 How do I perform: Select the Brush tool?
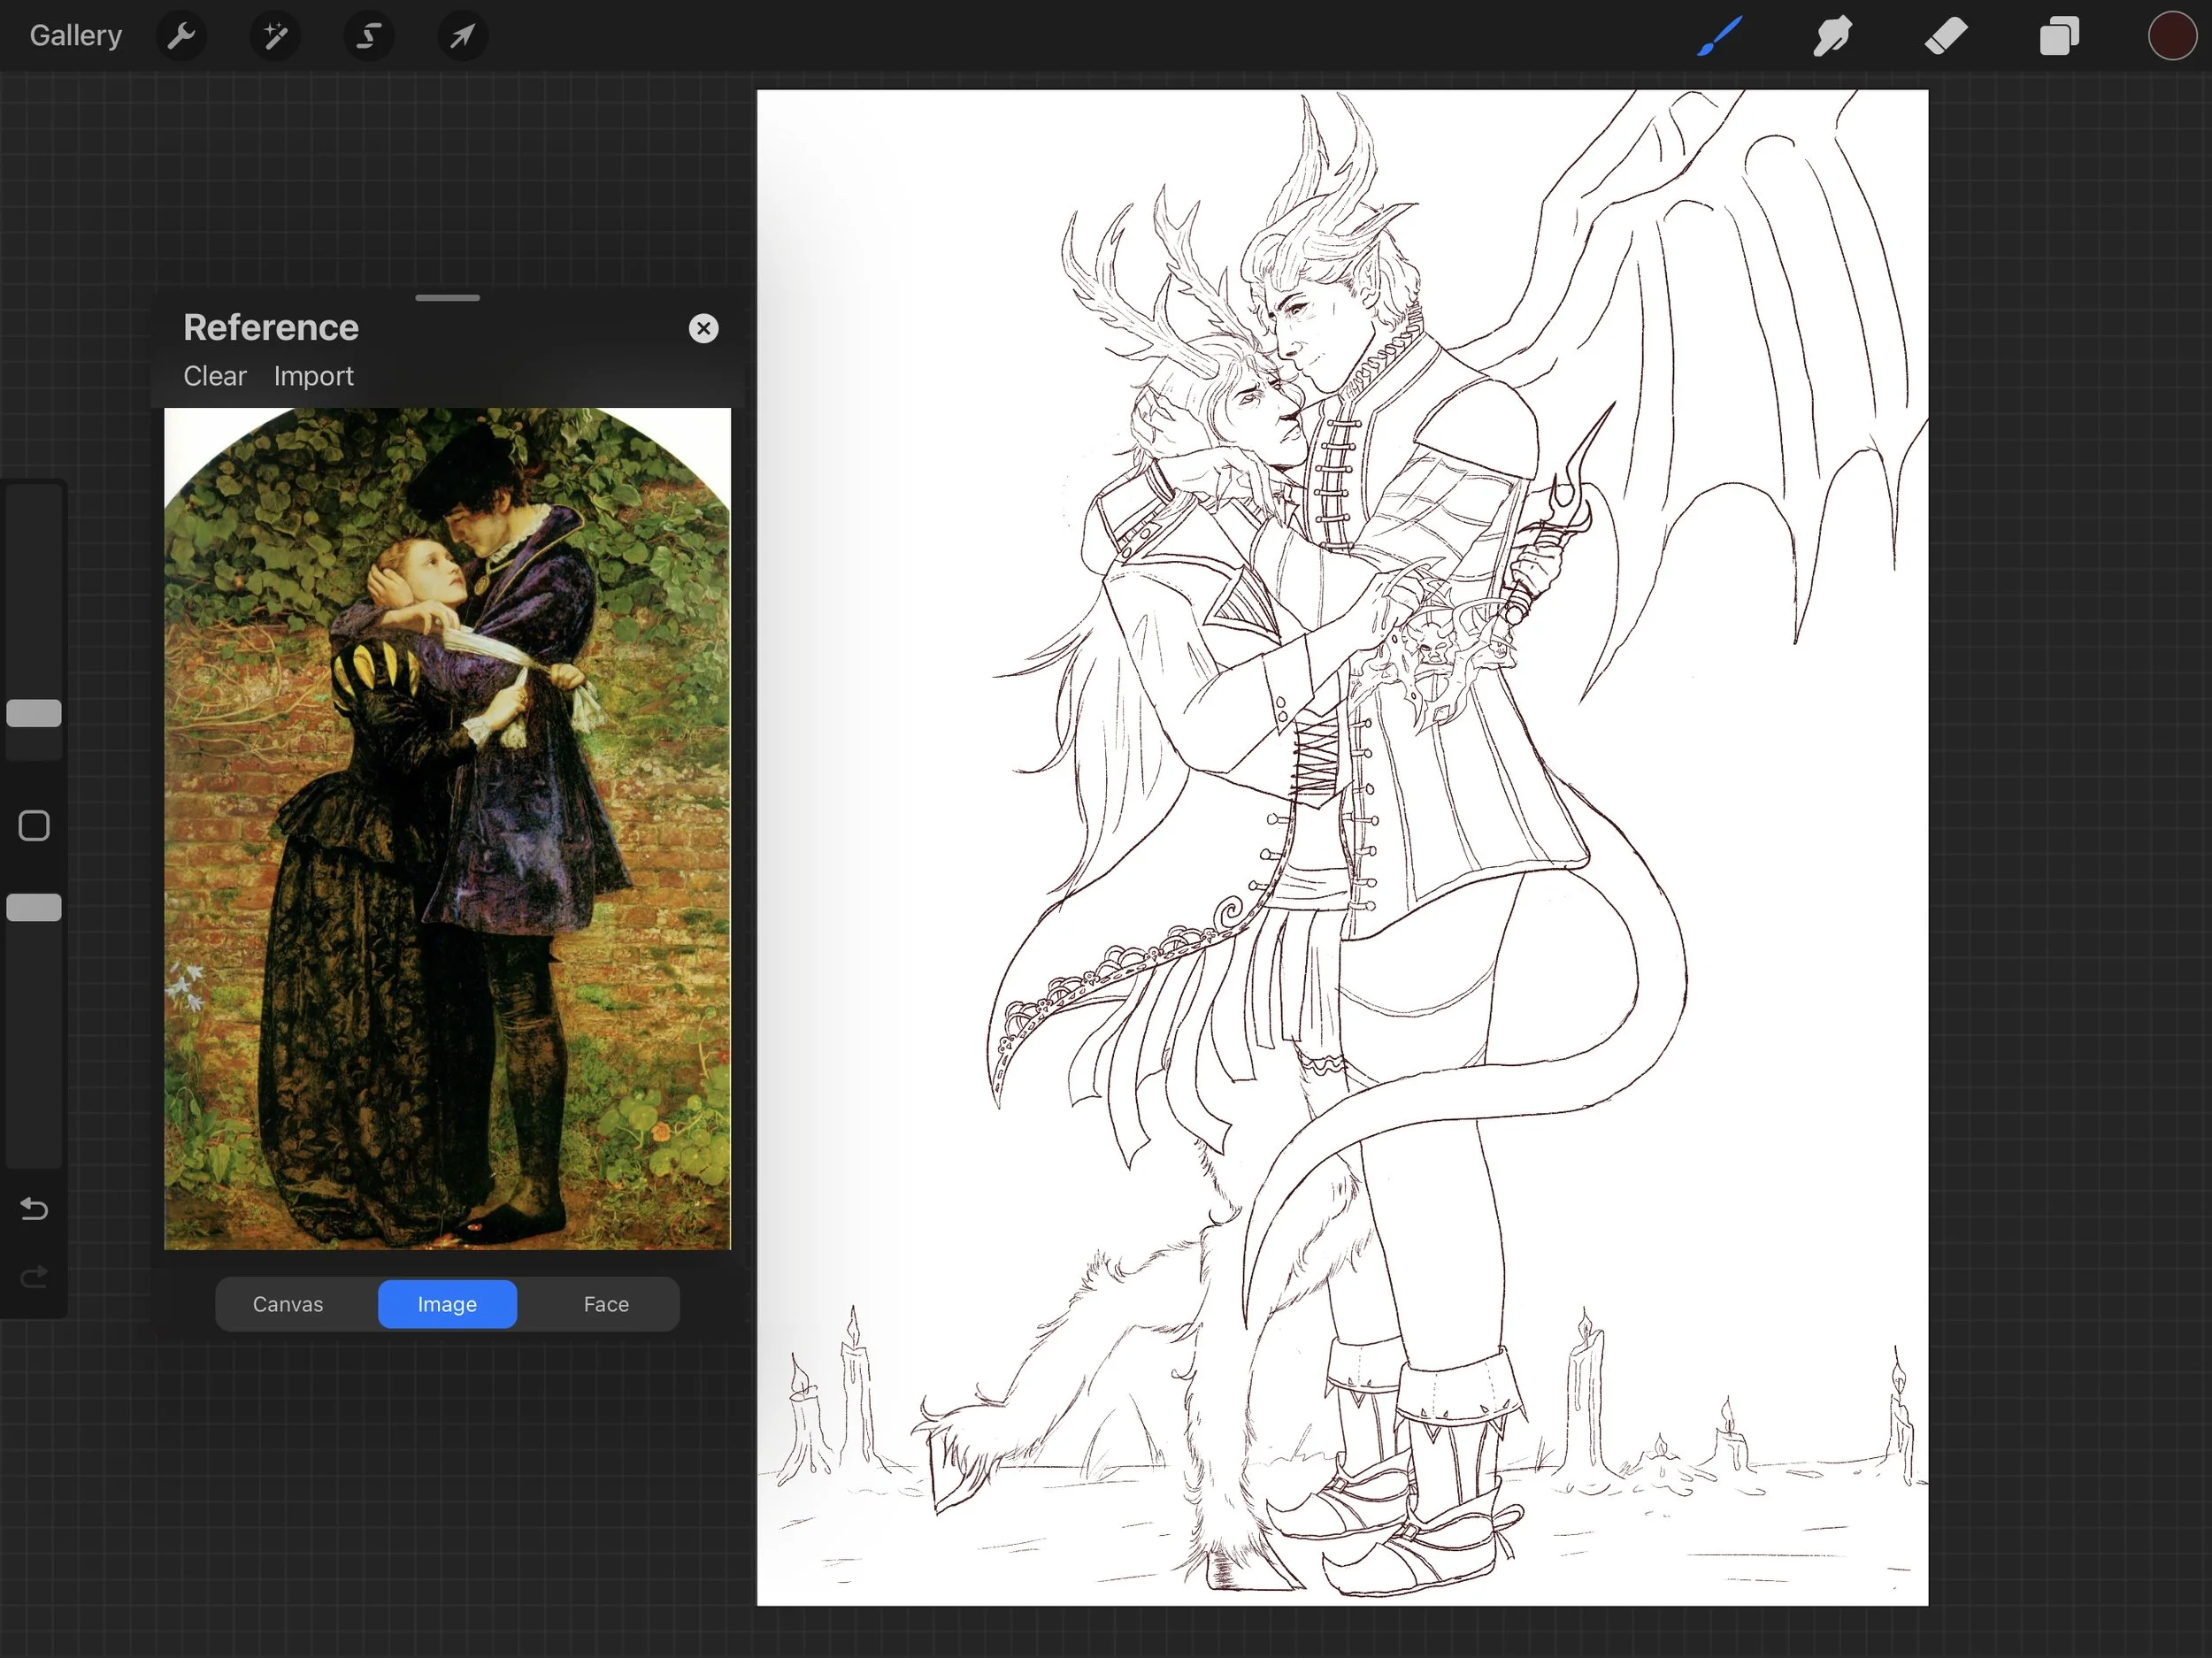pos(1720,37)
